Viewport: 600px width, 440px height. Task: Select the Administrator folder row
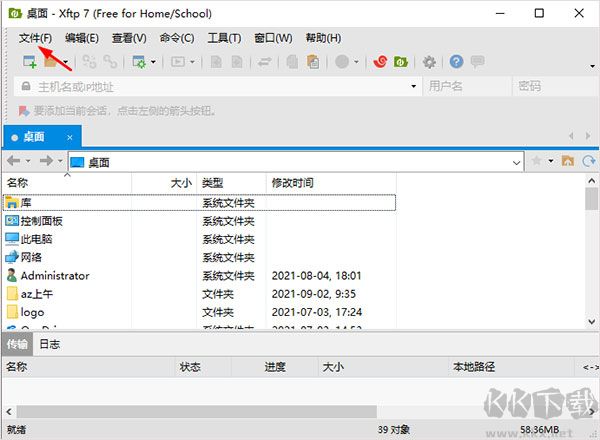click(x=199, y=275)
